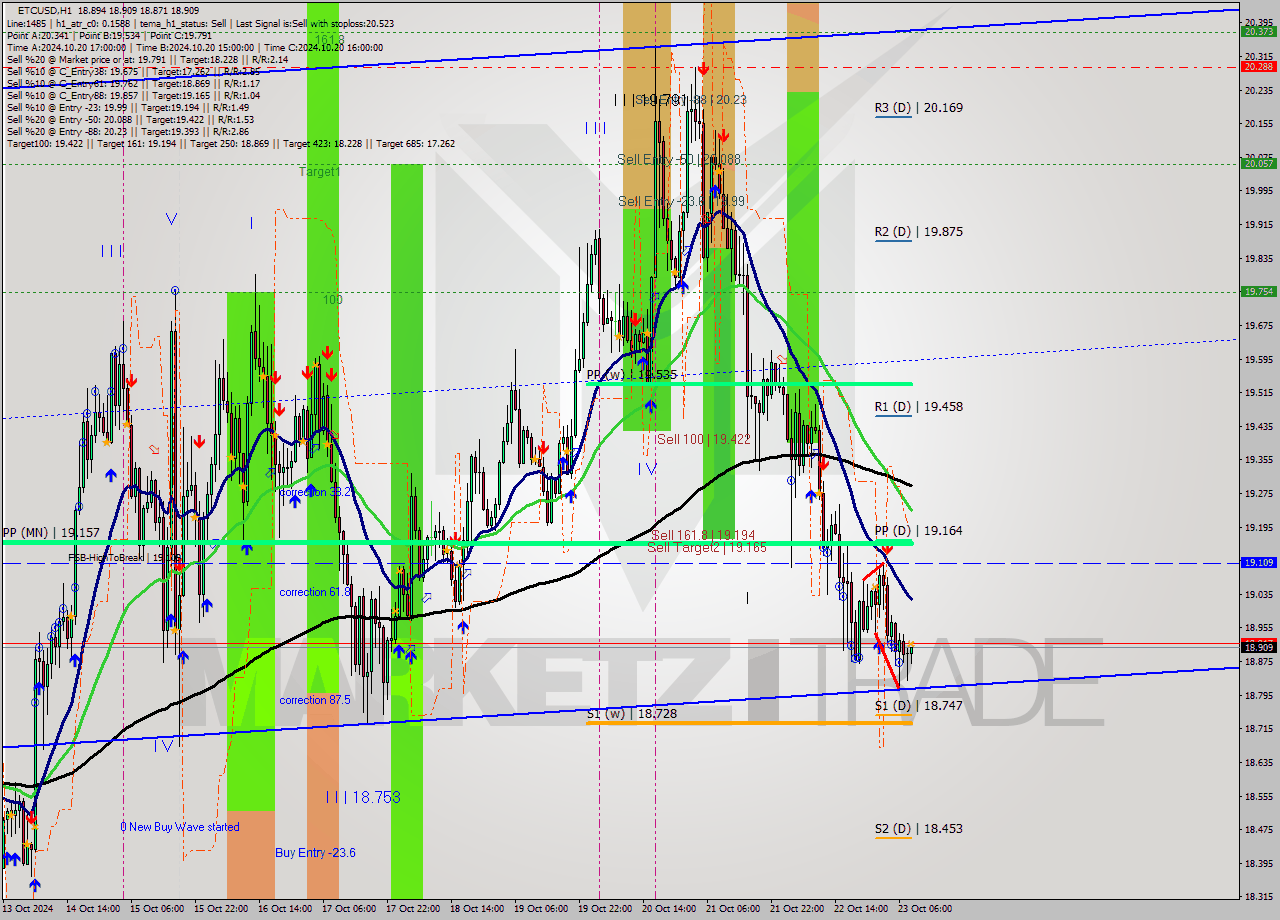Select the R2 (D) | 19.875 pivot label

point(919,231)
